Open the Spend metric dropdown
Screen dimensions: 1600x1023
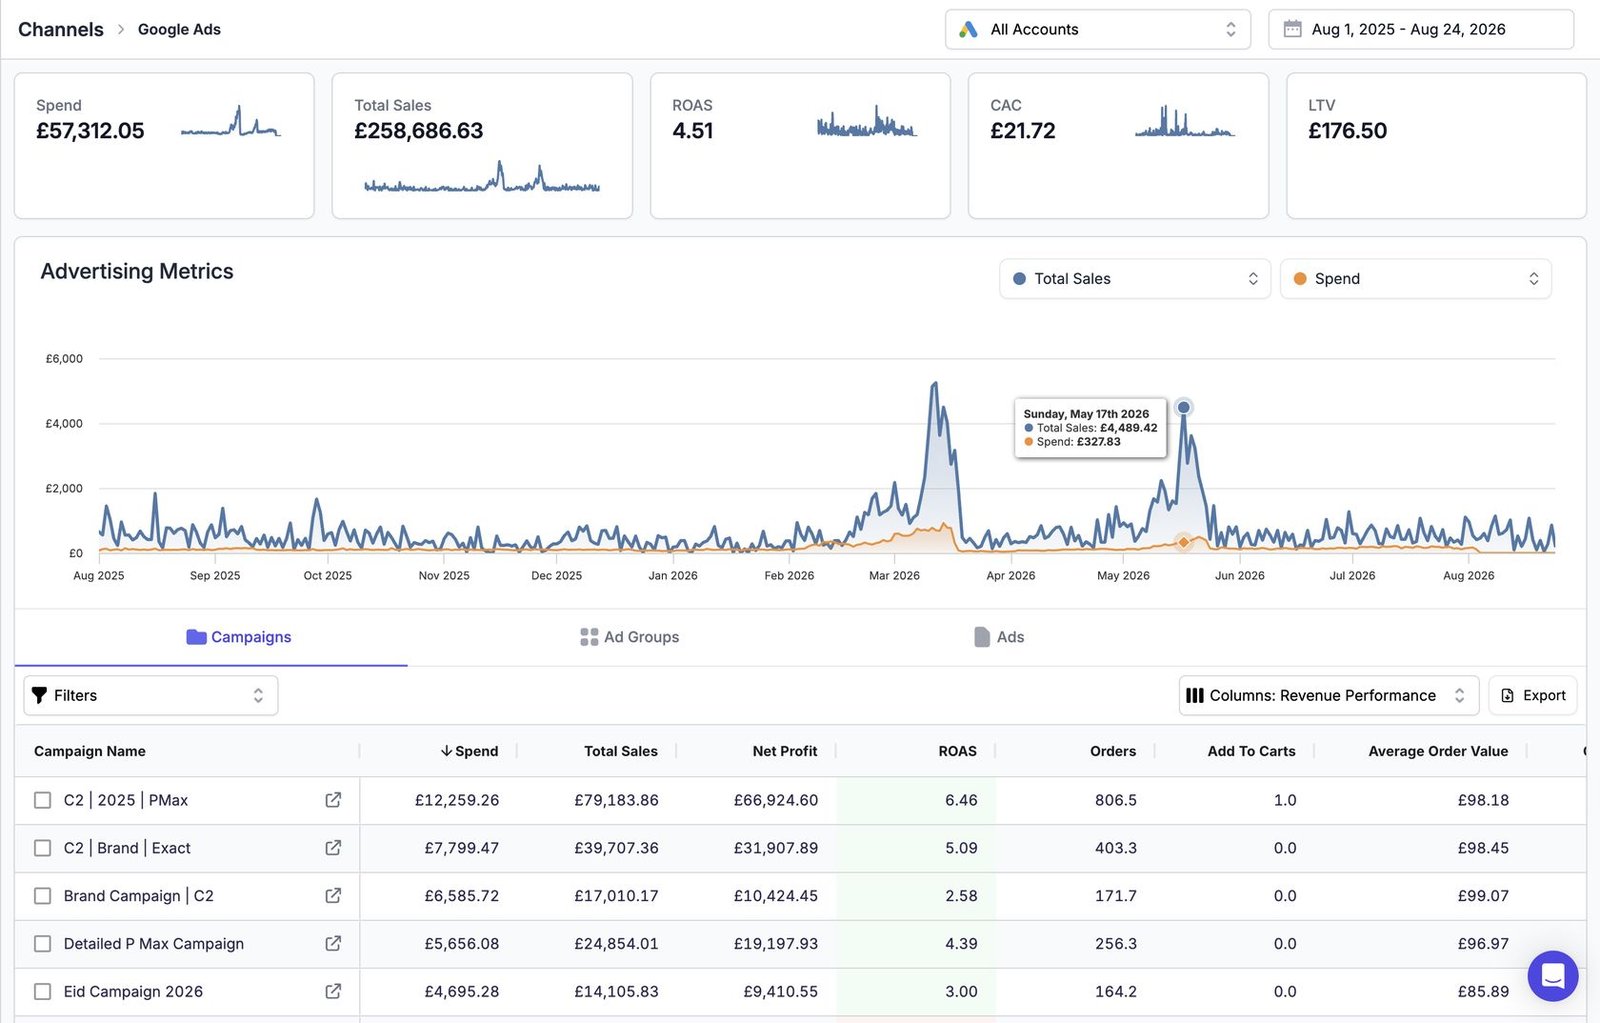click(1415, 279)
